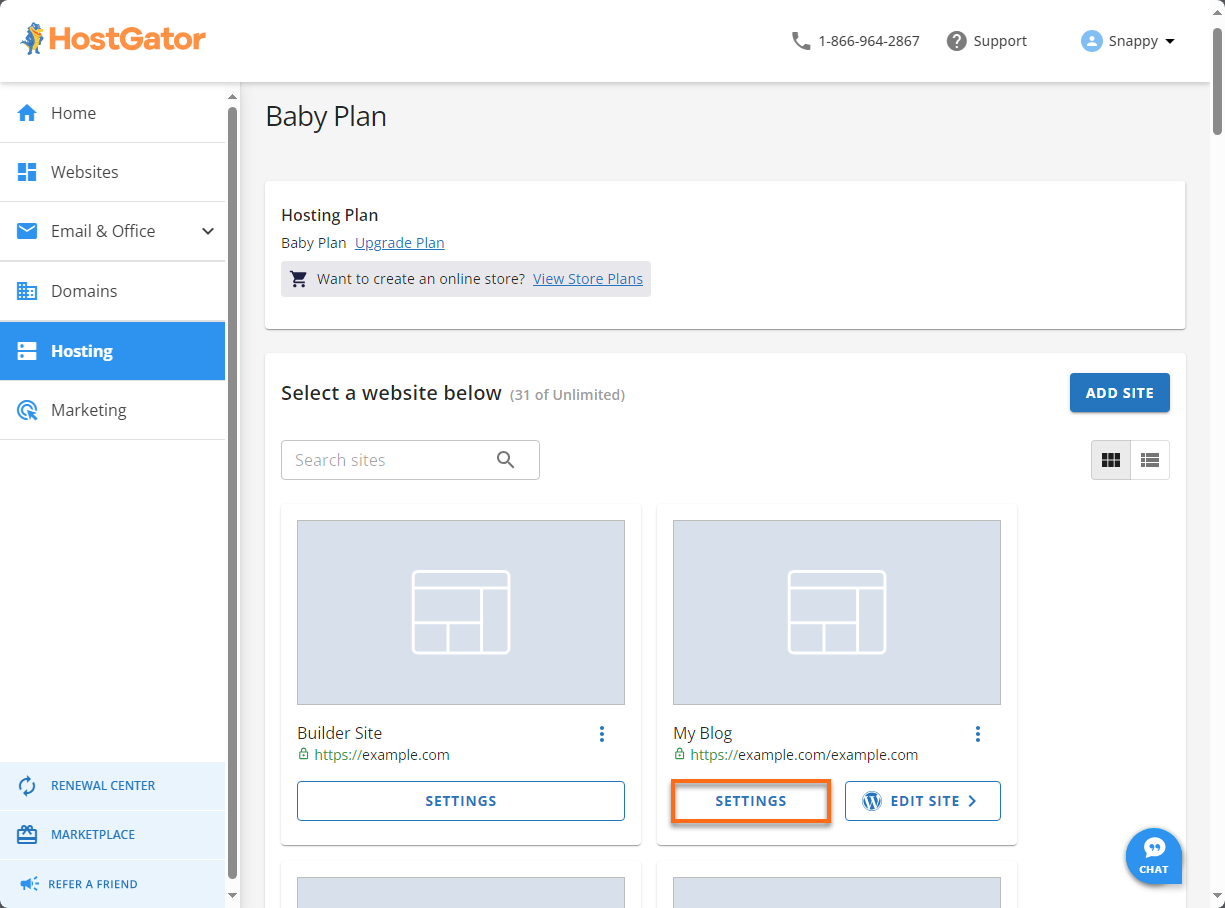The image size is (1225, 908).
Task: Switch sites to list view
Action: pos(1149,459)
